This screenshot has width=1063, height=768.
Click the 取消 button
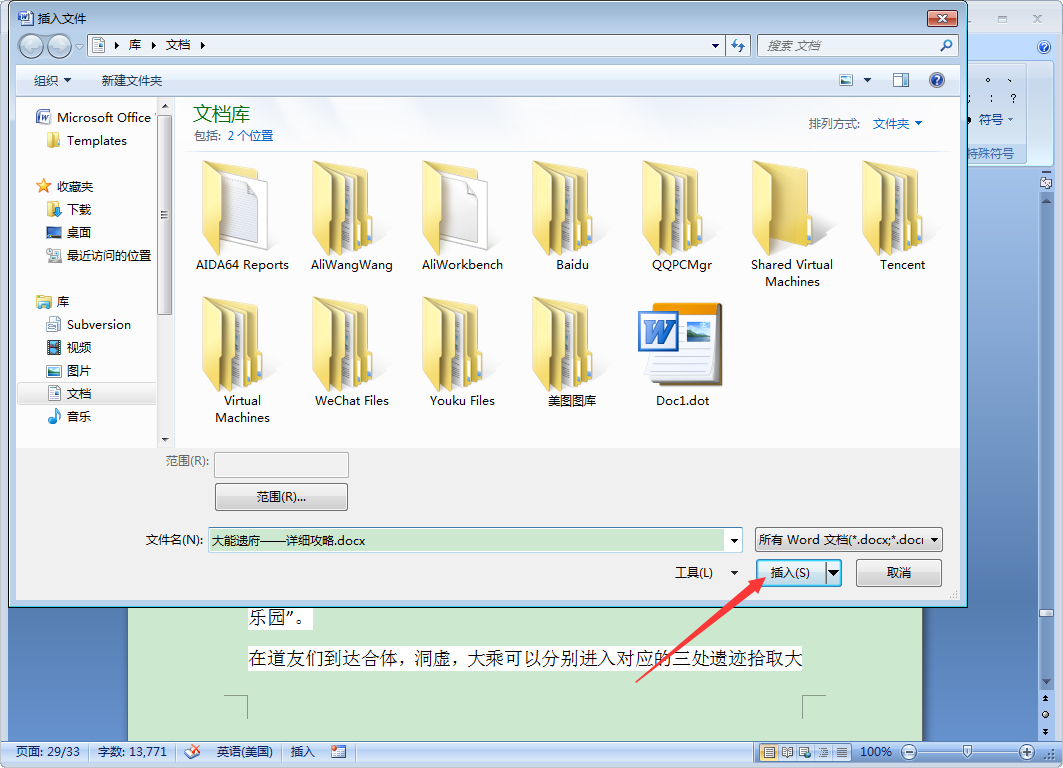(898, 572)
